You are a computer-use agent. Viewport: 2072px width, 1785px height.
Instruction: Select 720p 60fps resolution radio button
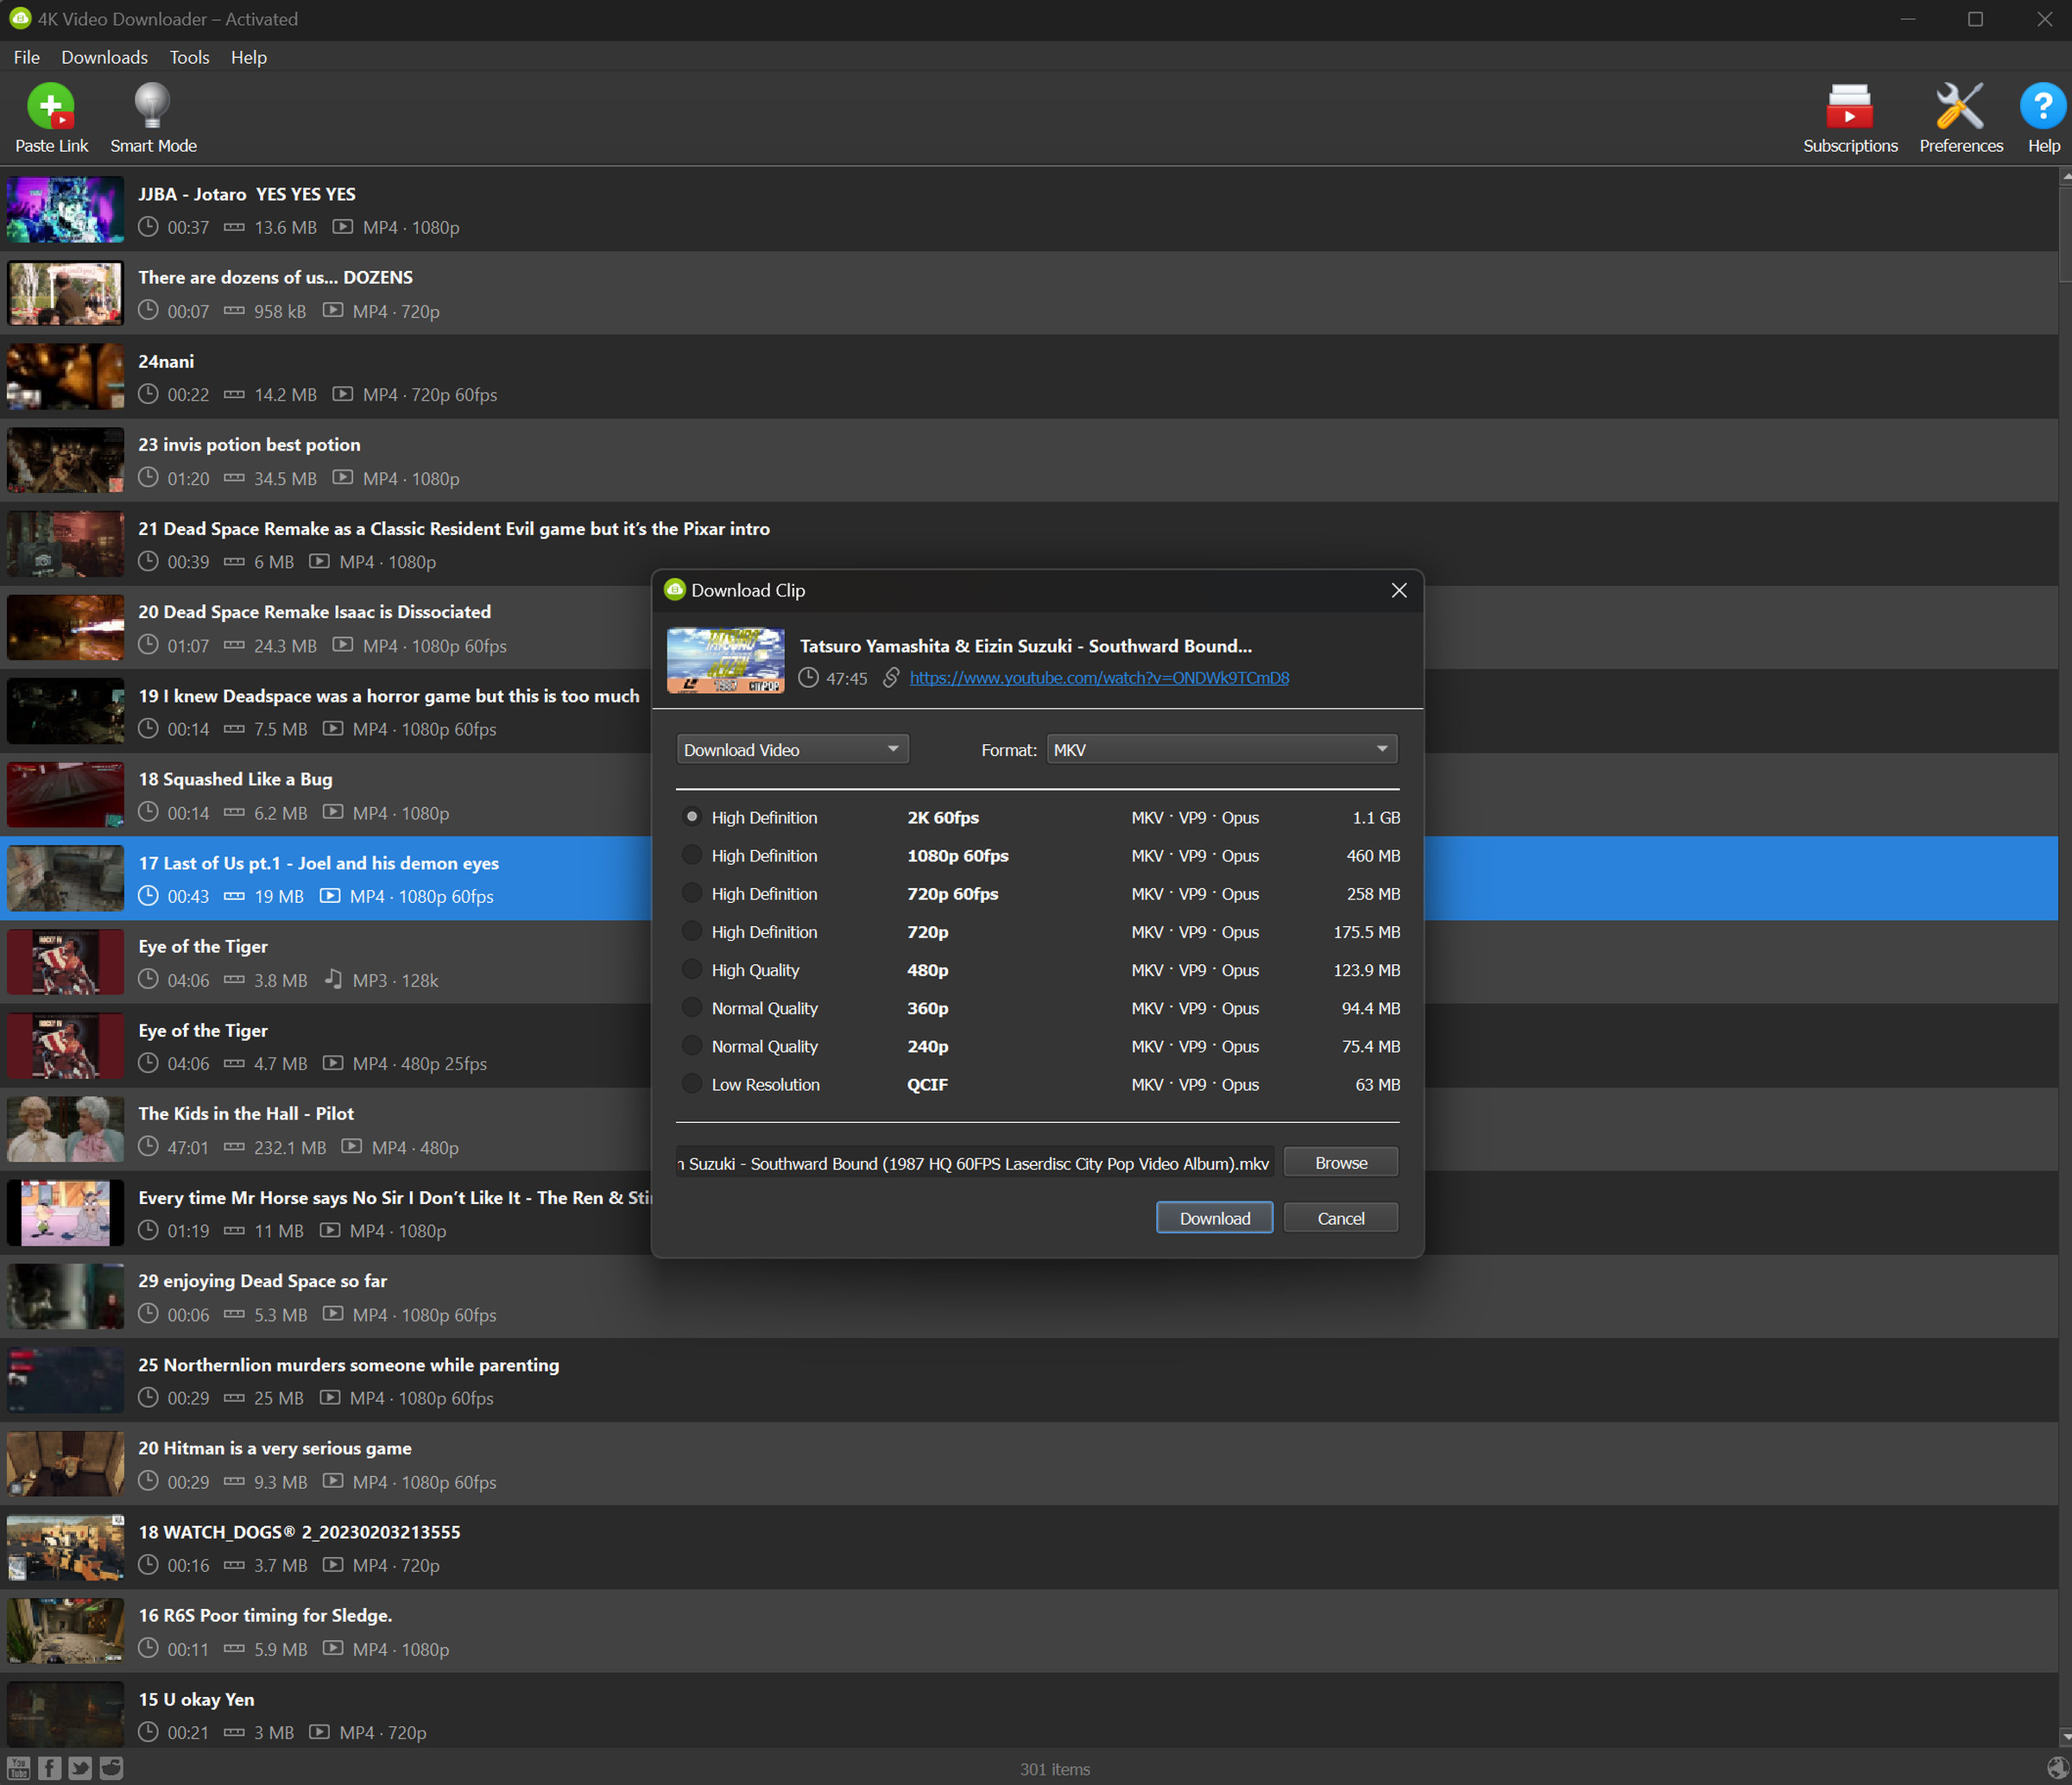(689, 892)
